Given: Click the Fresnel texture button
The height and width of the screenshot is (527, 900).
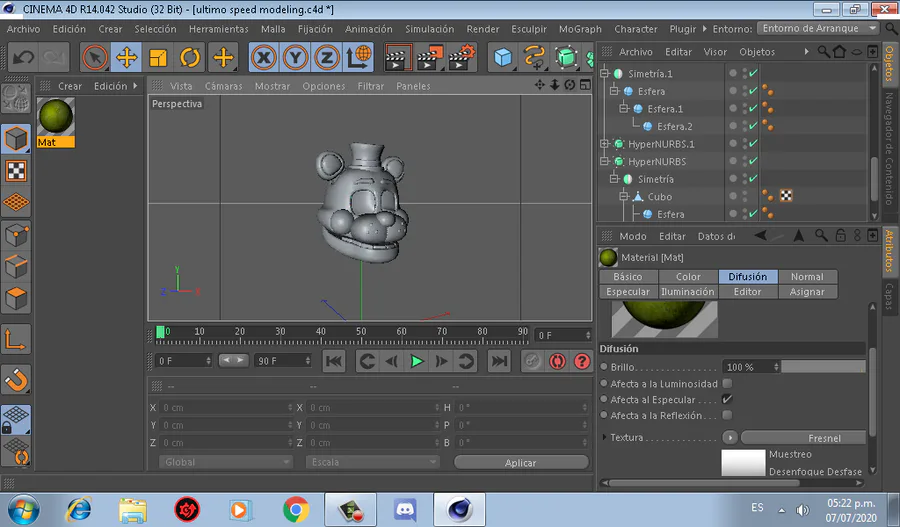Looking at the screenshot, I should click(804, 438).
